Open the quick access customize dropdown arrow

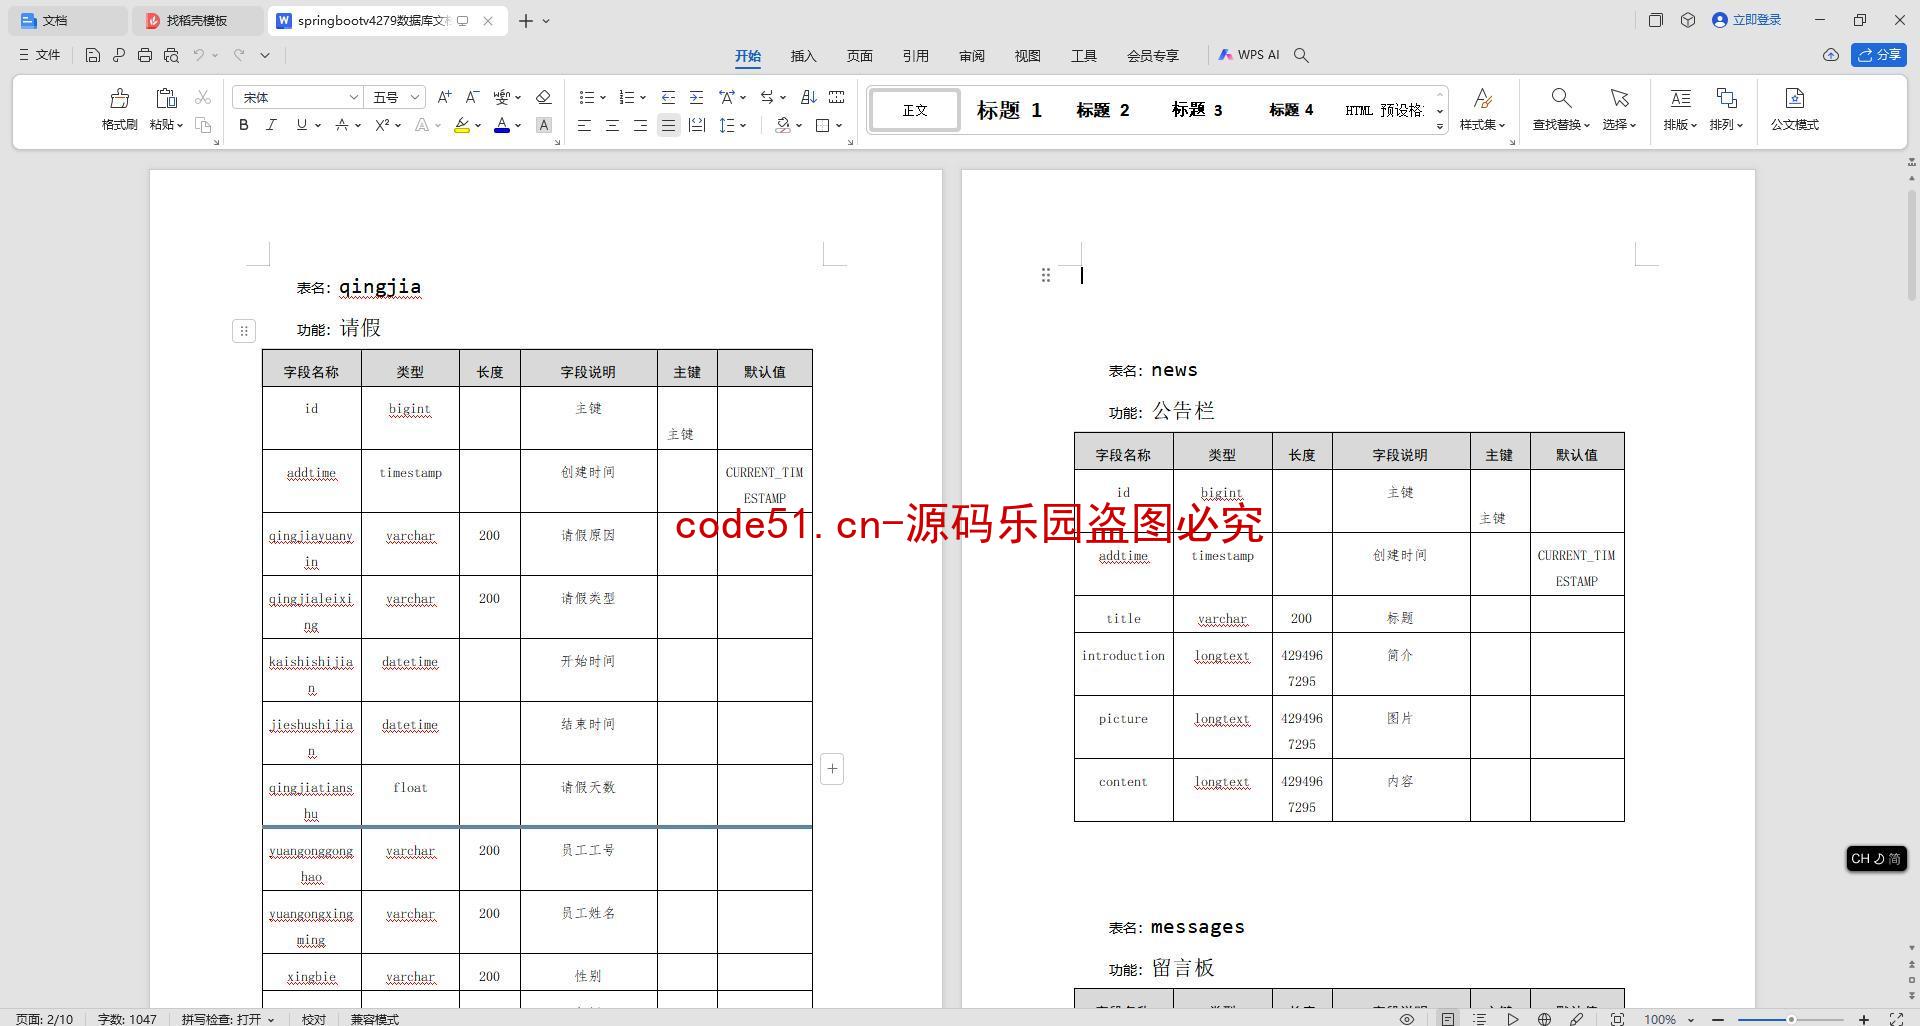click(x=265, y=55)
